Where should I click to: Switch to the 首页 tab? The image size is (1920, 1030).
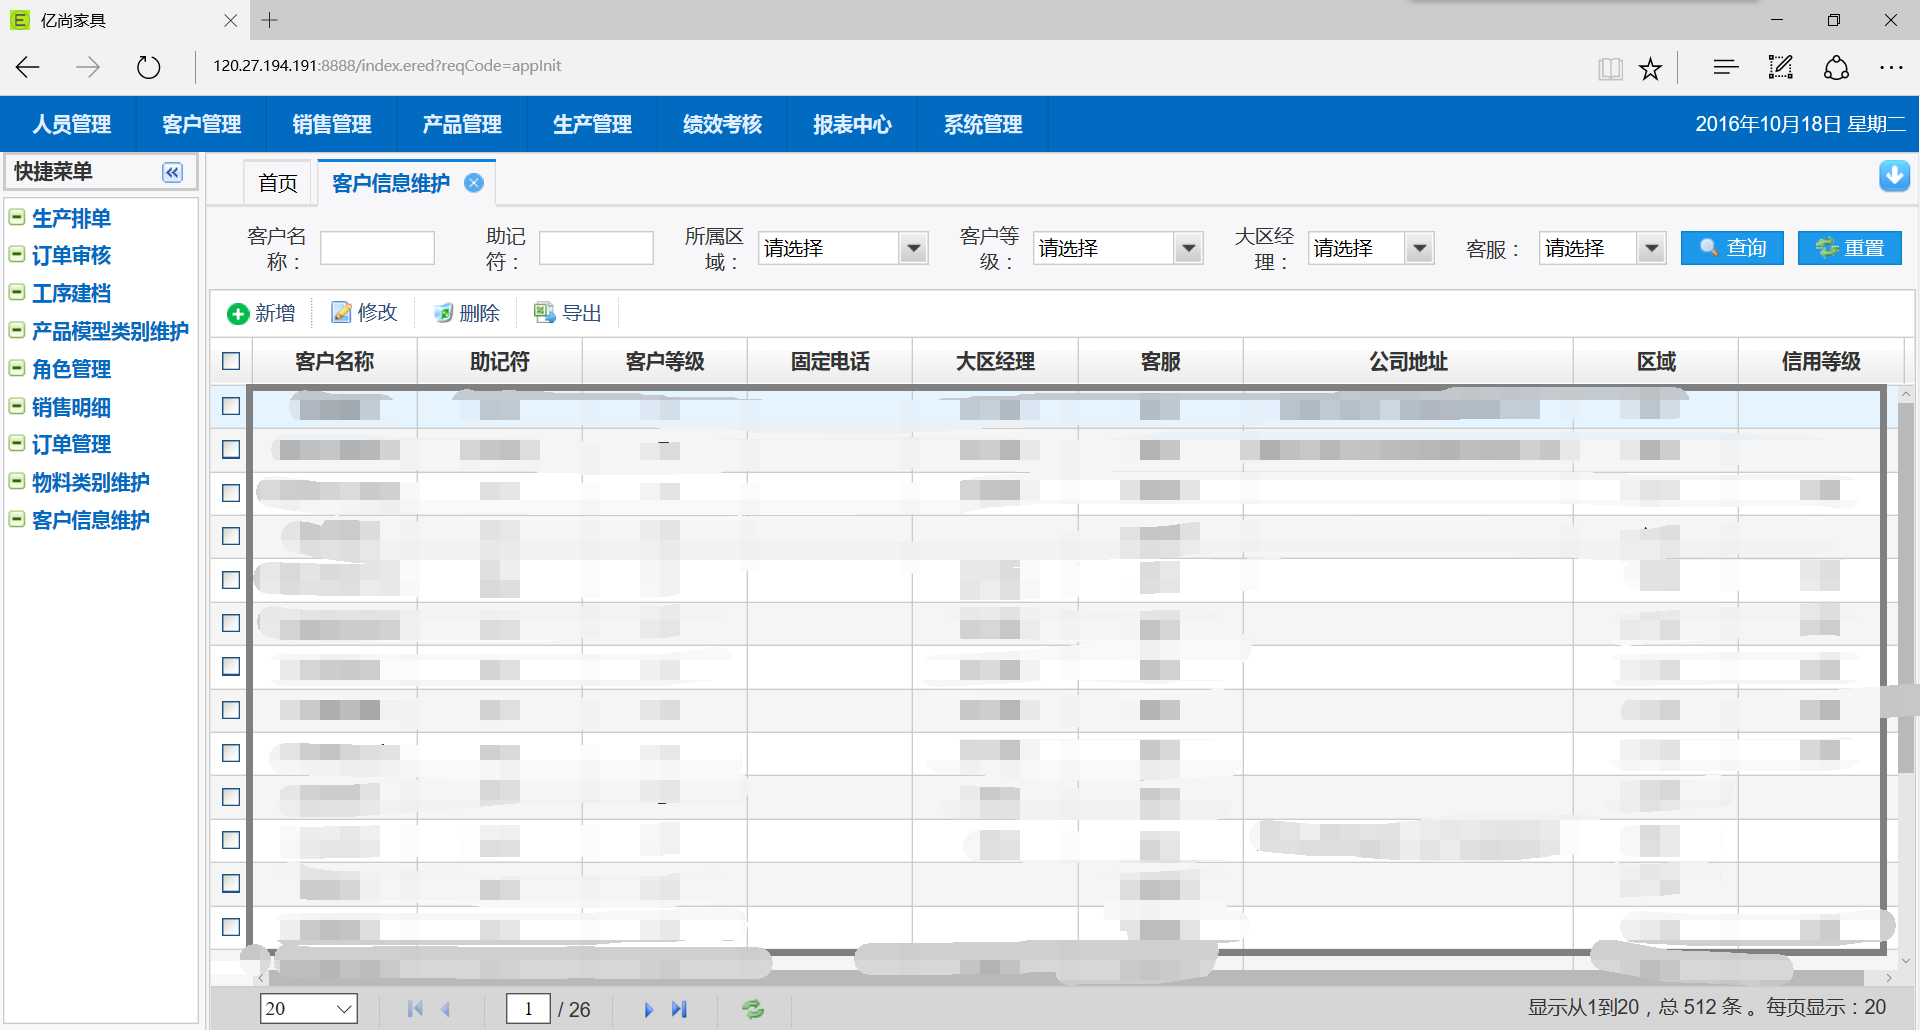pyautogui.click(x=278, y=183)
